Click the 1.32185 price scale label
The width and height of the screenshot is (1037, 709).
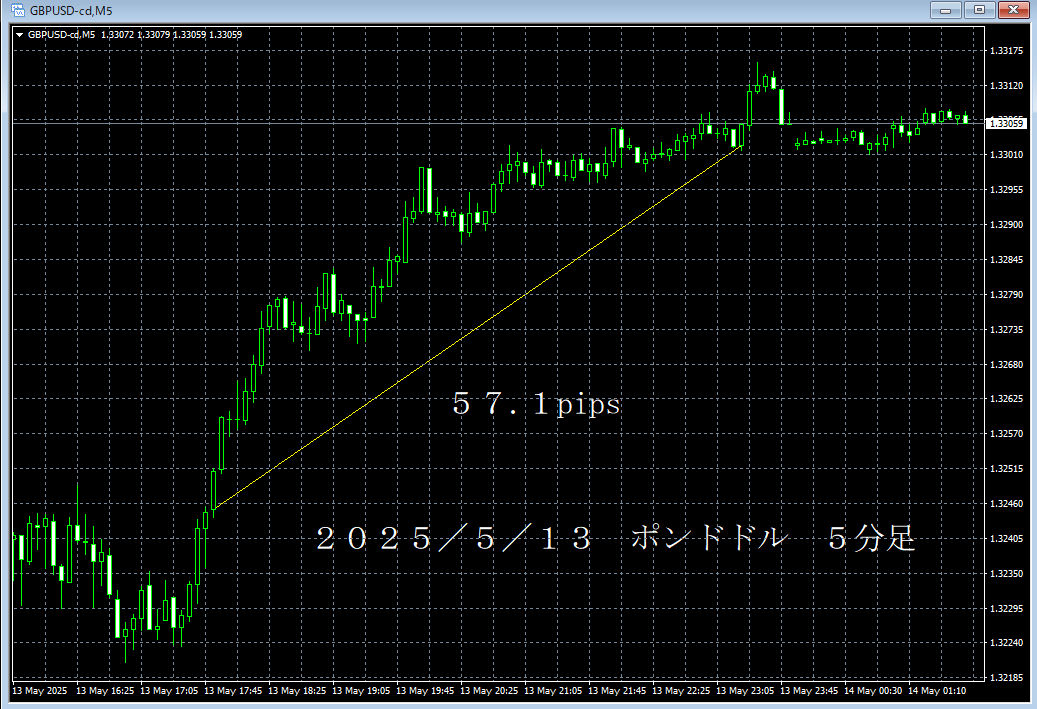1005,678
